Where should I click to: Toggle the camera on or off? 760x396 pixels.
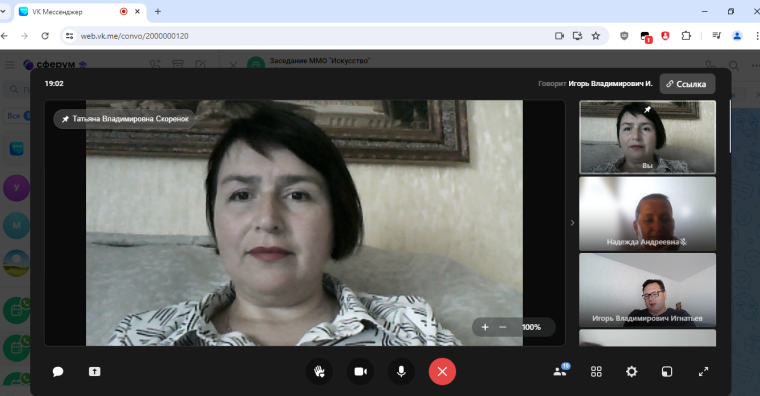pos(360,372)
